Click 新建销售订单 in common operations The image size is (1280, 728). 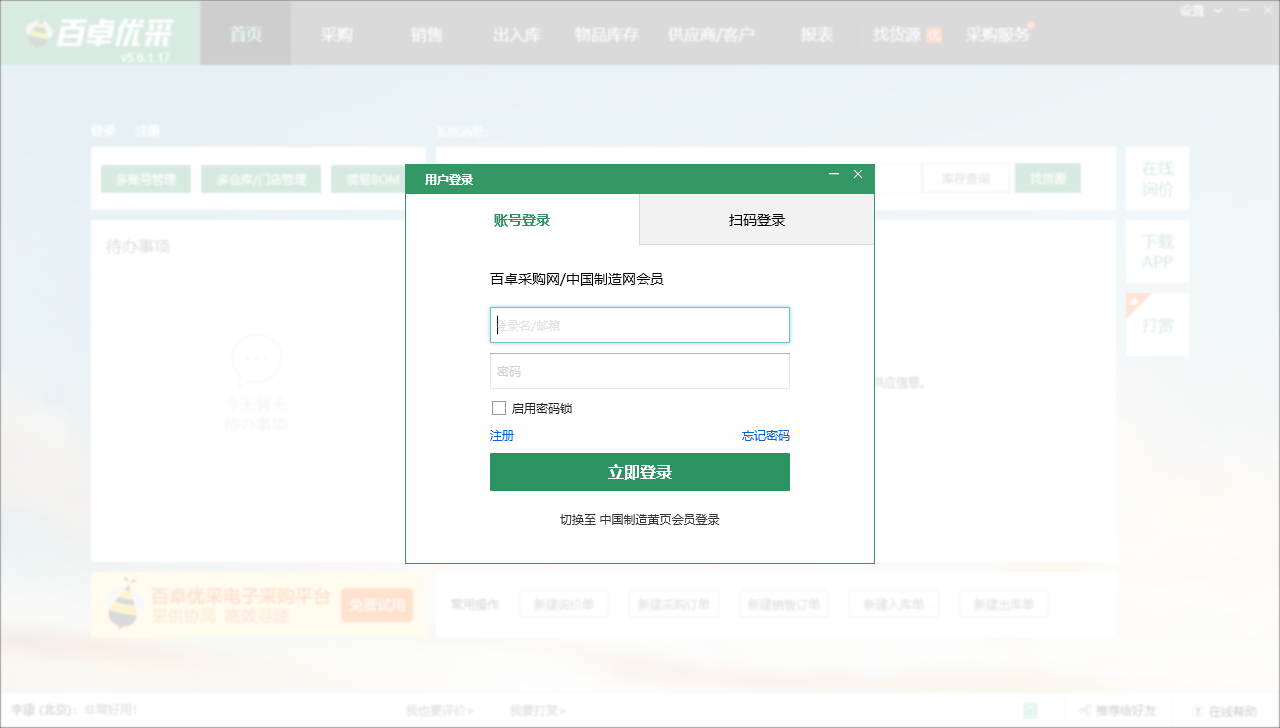pyautogui.click(x=784, y=604)
